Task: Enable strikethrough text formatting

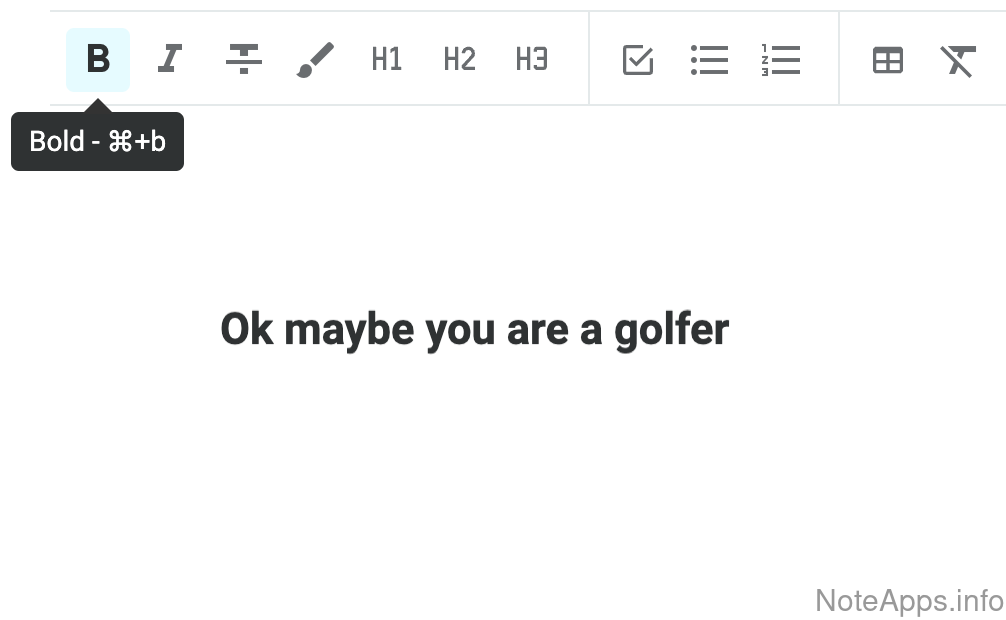Action: coord(243,60)
